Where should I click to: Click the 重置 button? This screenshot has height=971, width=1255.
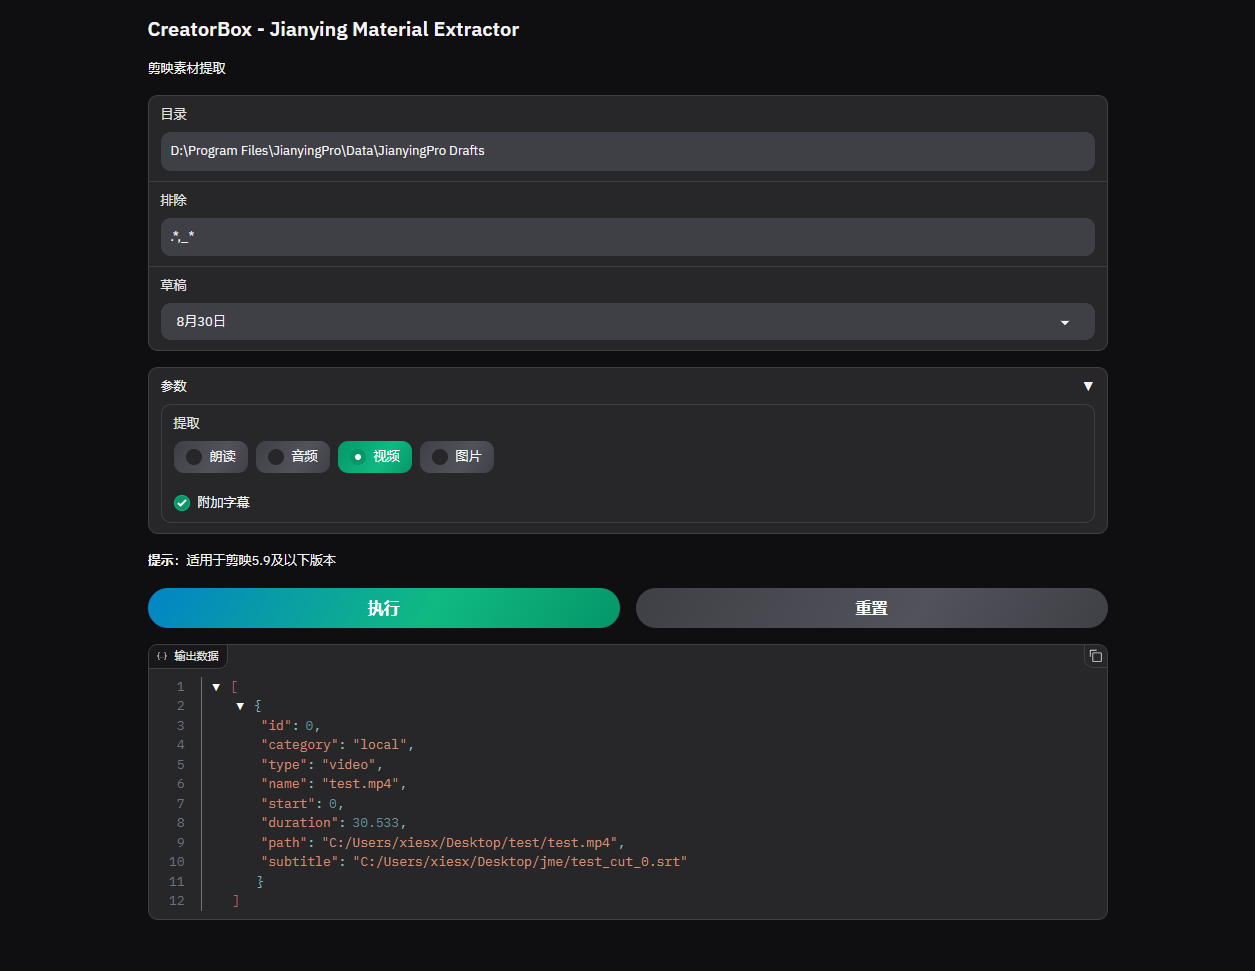click(872, 608)
